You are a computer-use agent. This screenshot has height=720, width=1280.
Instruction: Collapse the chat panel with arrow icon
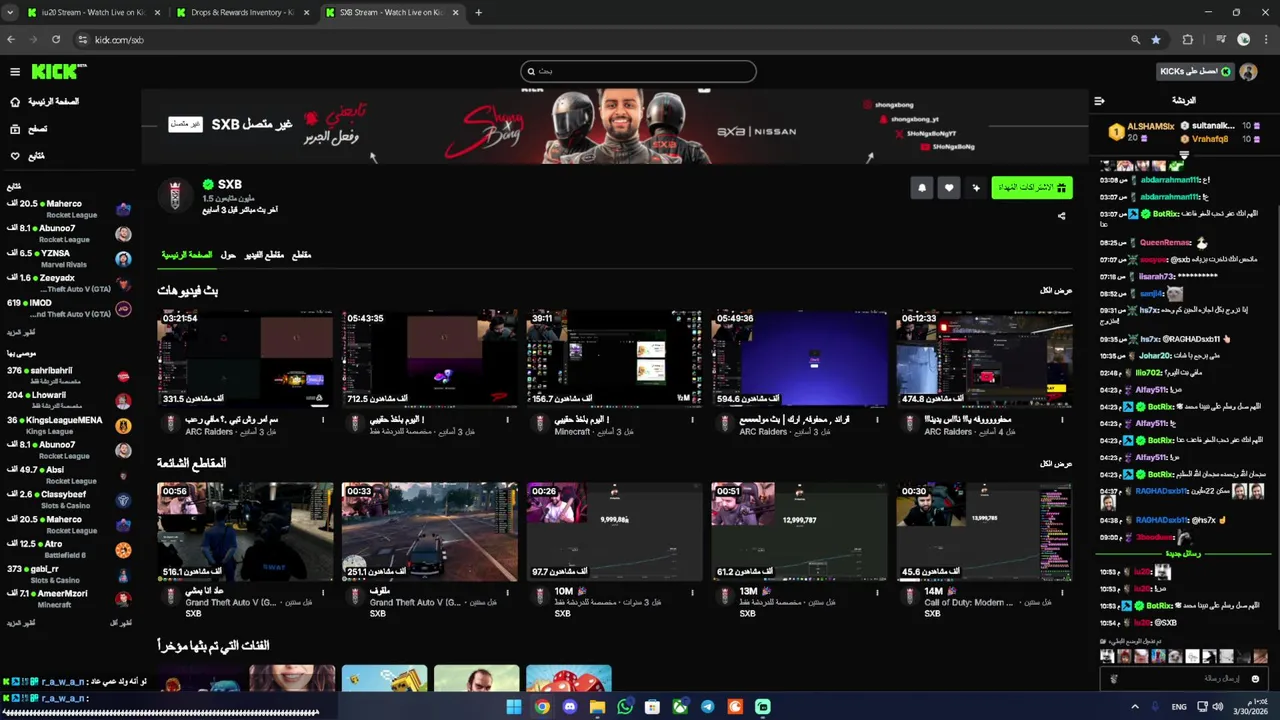click(x=1099, y=101)
